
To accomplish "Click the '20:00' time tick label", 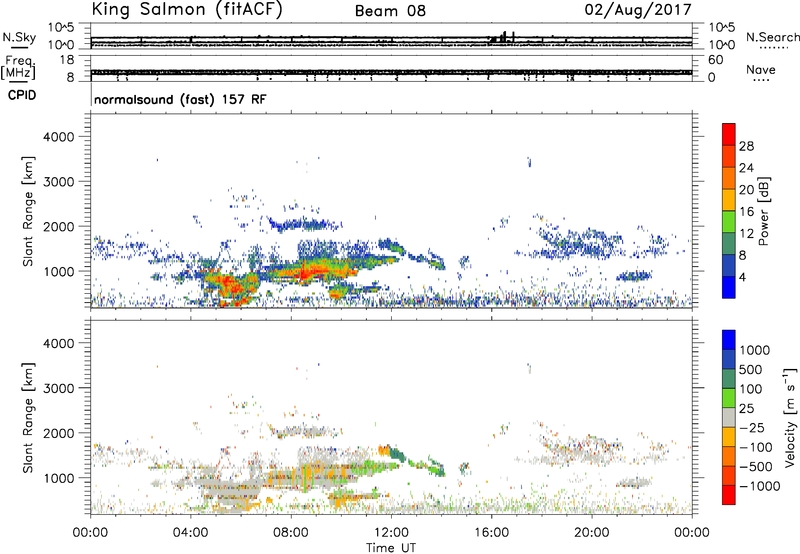I will coord(592,533).
